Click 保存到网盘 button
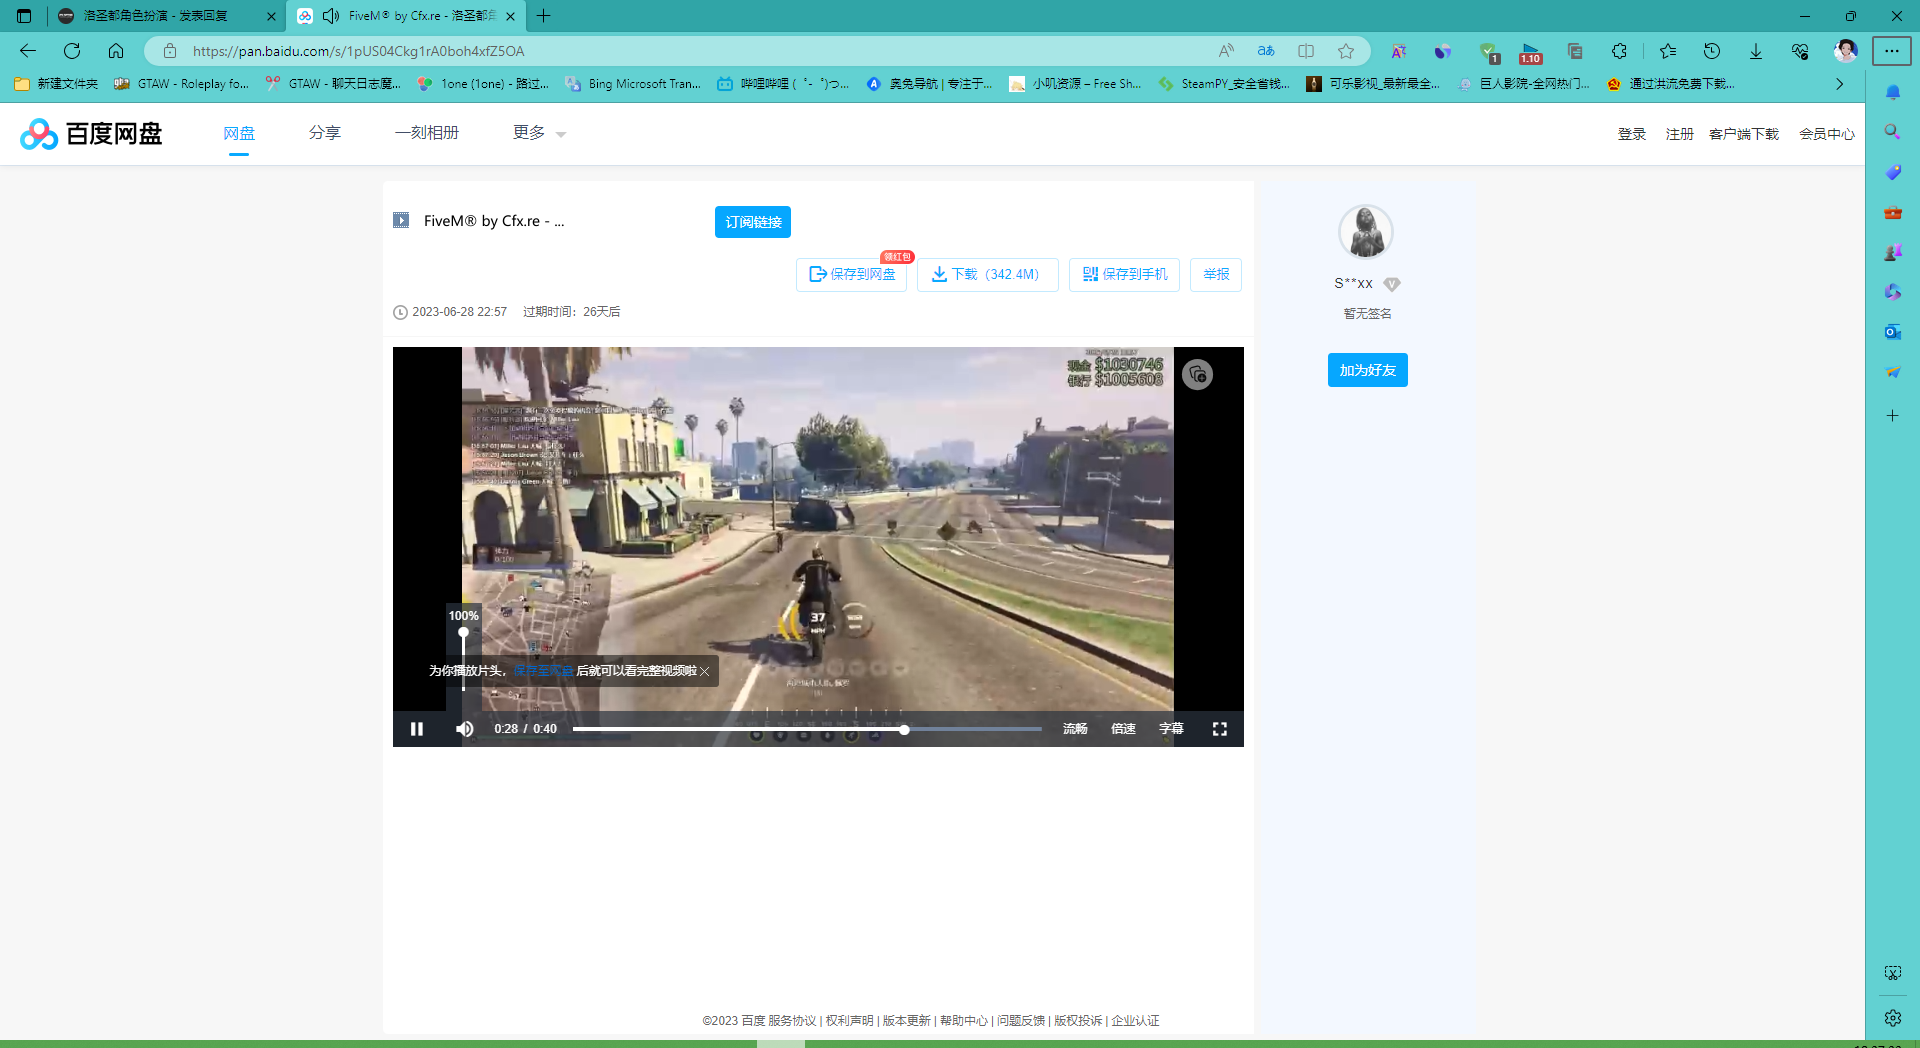This screenshot has width=1920, height=1048. (852, 274)
